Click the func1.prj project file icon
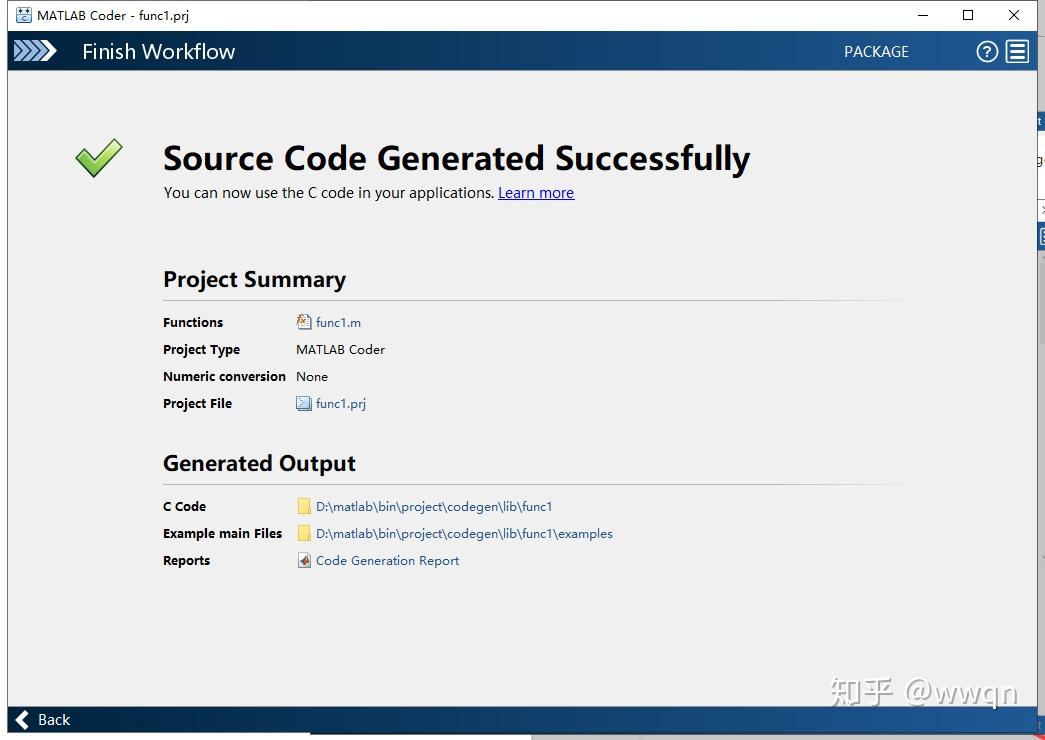This screenshot has width=1045, height=740. tap(304, 403)
